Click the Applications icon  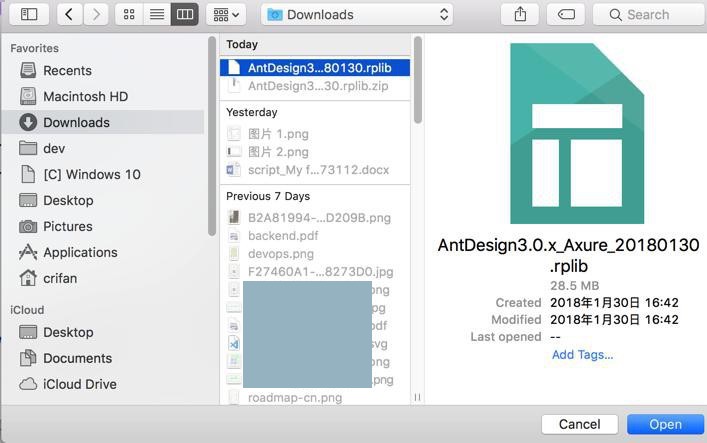tap(28, 252)
